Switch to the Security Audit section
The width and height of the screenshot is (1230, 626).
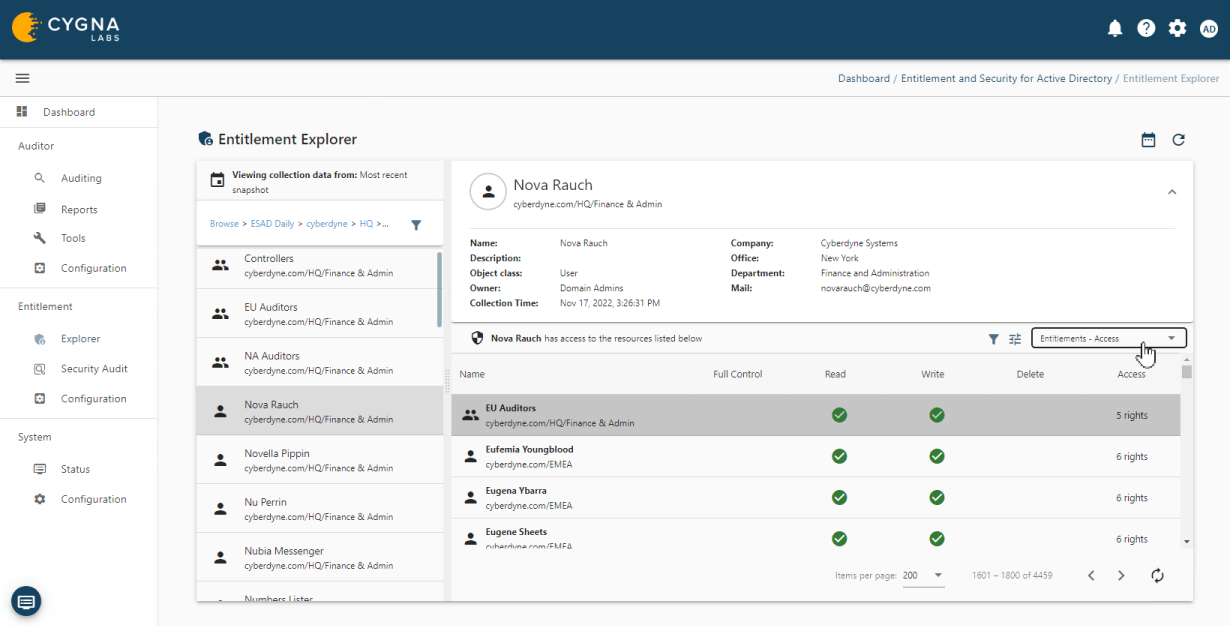tap(95, 368)
